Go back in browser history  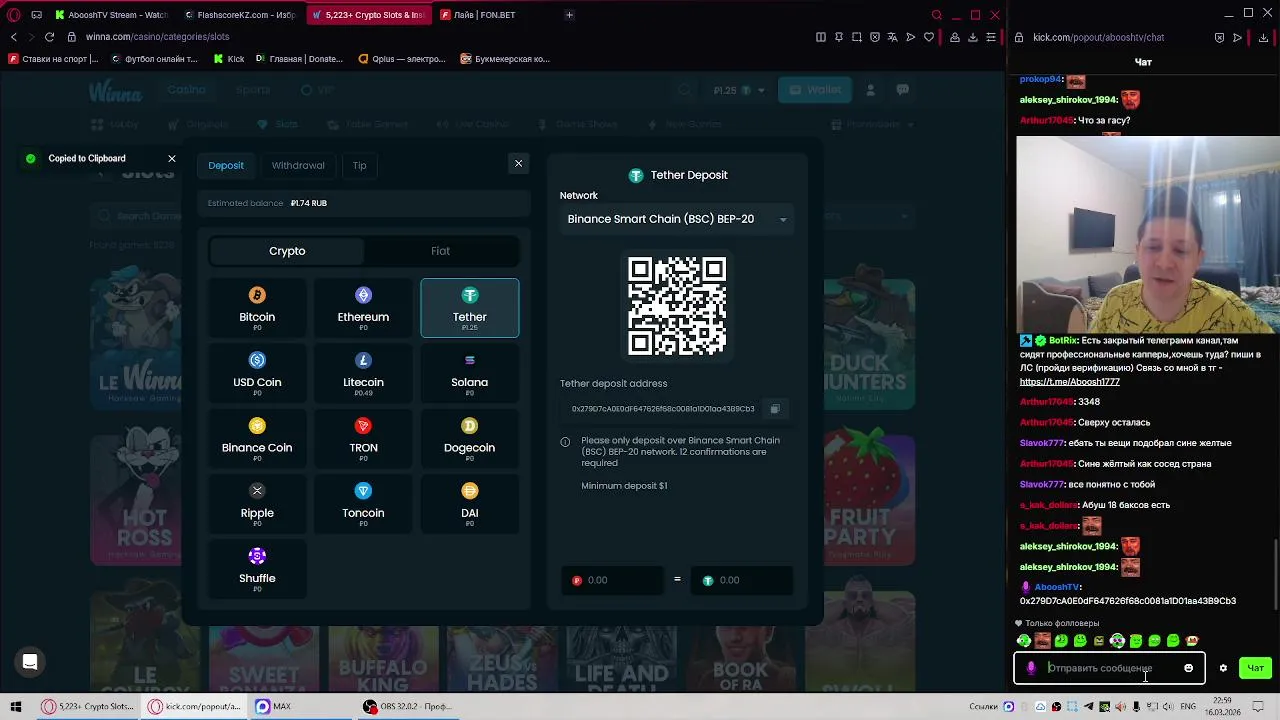(14, 37)
